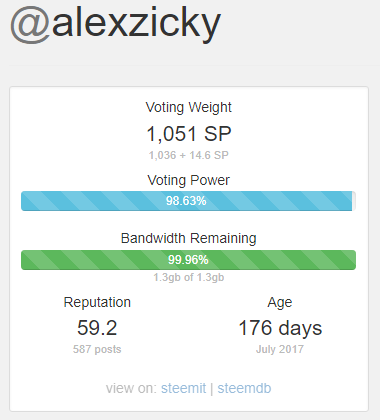Image resolution: width=380 pixels, height=420 pixels.
Task: Click the Voting Power progress bar
Action: click(188, 201)
